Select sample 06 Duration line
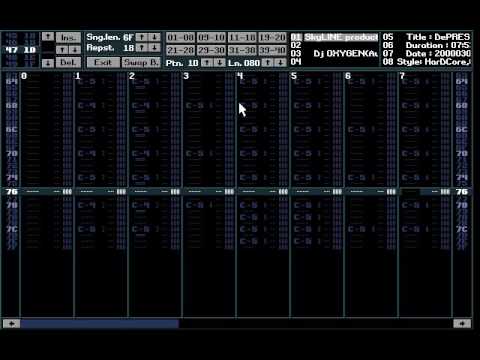The width and height of the screenshot is (480, 360). tap(426, 45)
